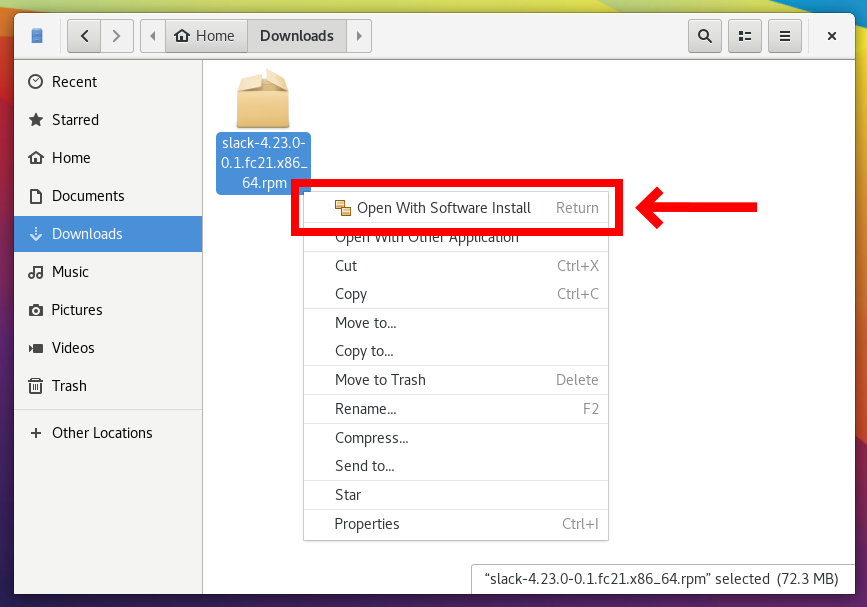Open Recent in the sidebar
The height and width of the screenshot is (607, 867).
coord(108,82)
